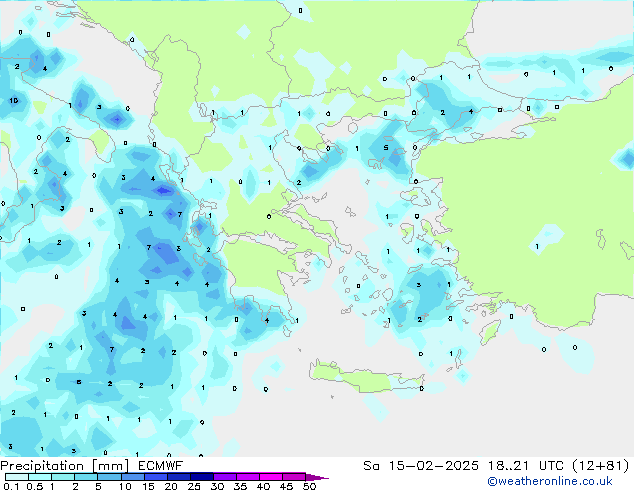Click the island of Rhodes on the map
The height and width of the screenshot is (490, 634).
(x=490, y=332)
